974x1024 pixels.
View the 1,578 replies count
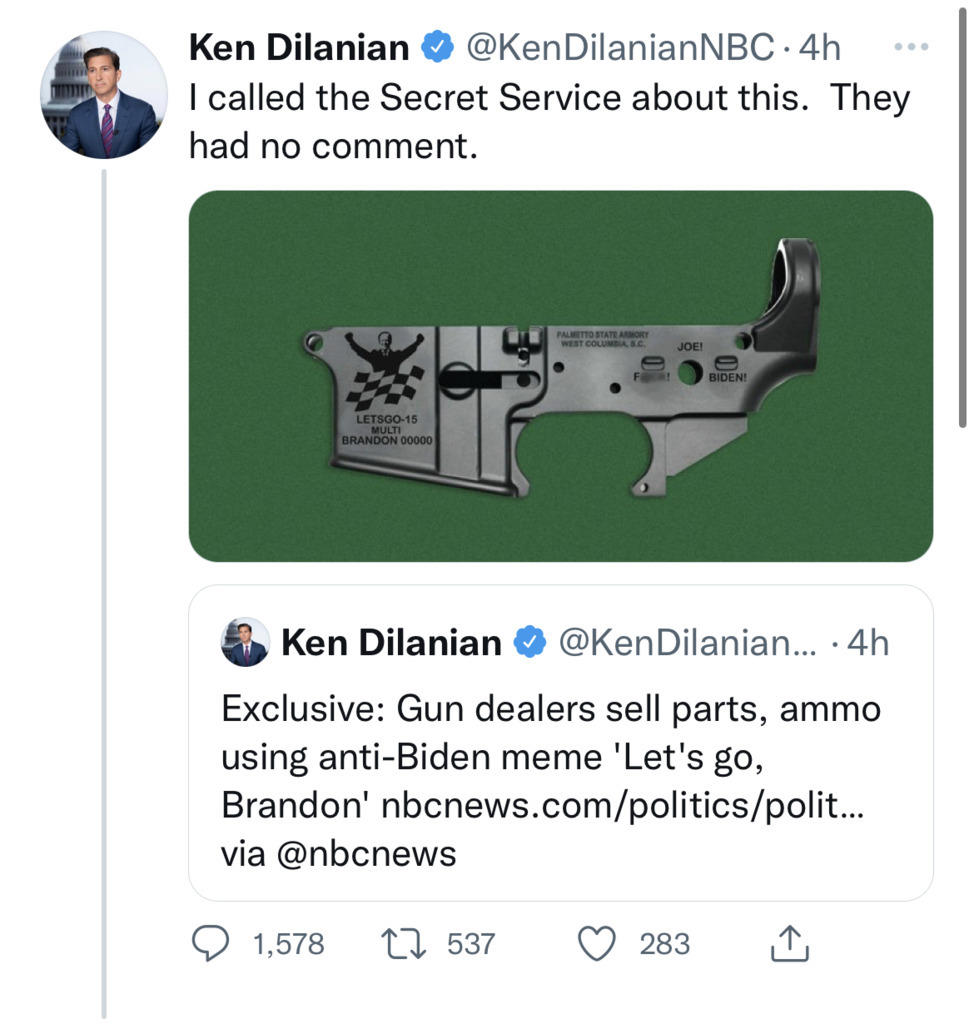click(288, 943)
